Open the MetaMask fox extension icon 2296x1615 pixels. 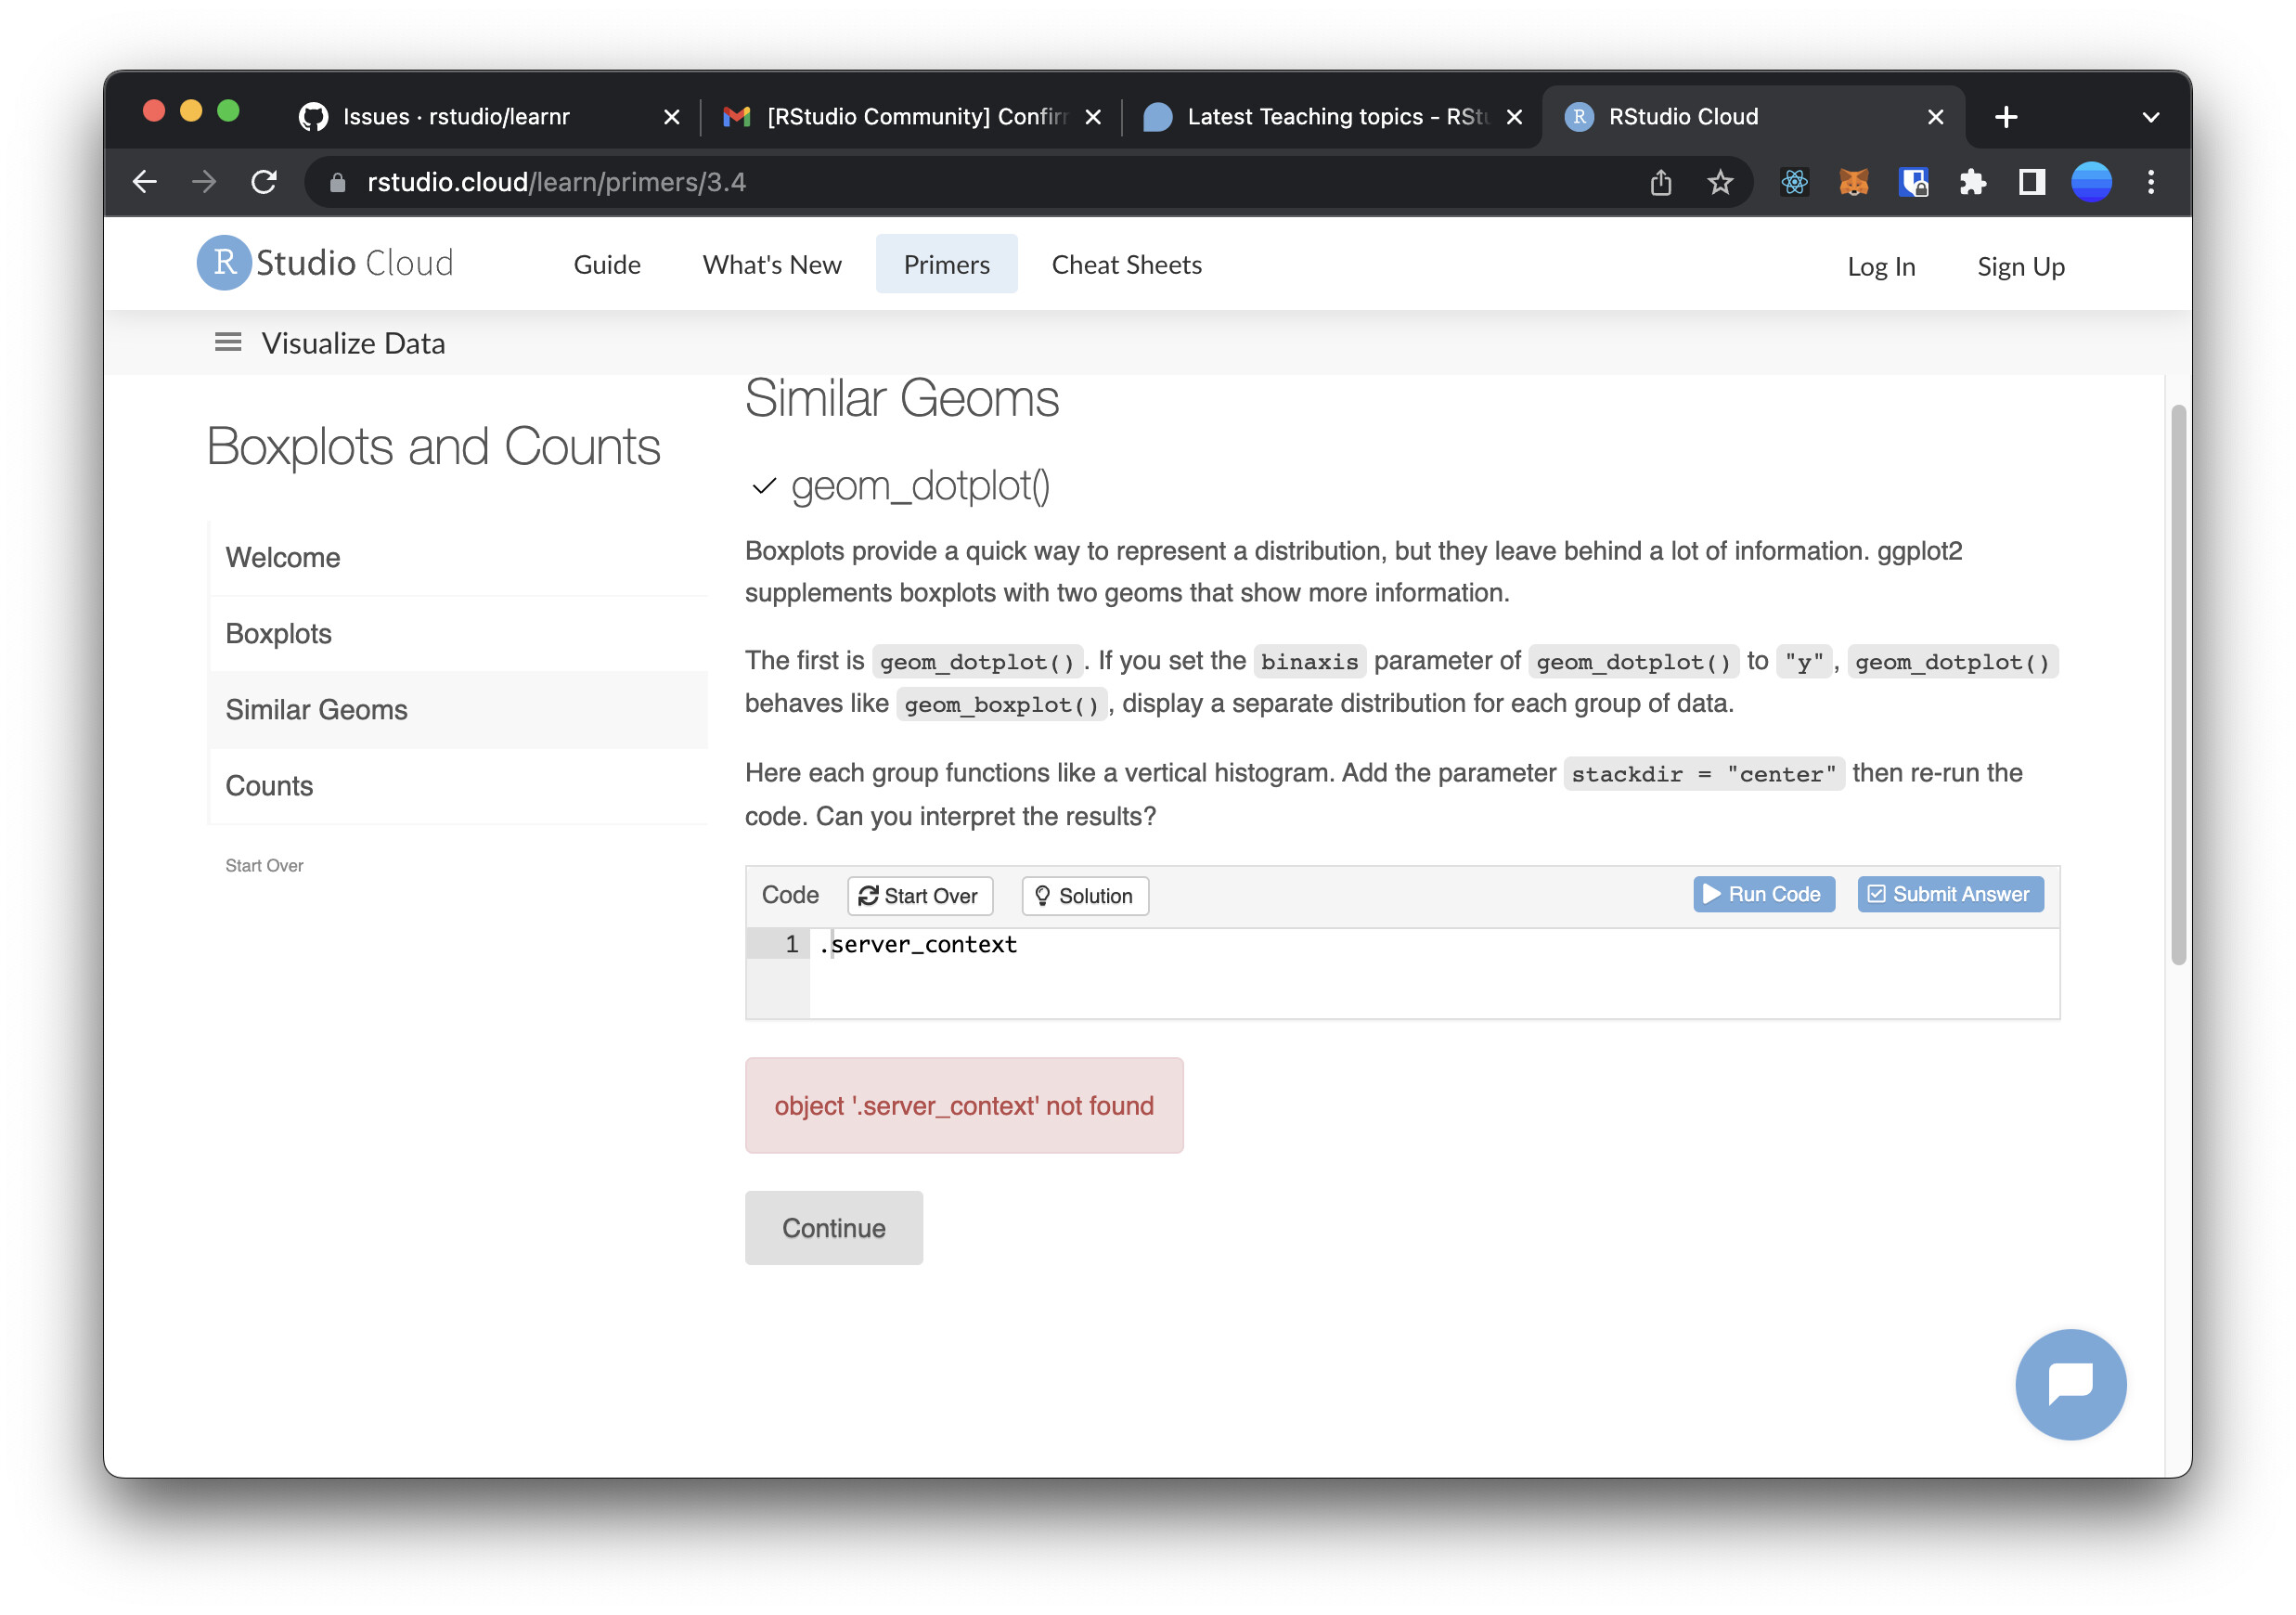1854,182
